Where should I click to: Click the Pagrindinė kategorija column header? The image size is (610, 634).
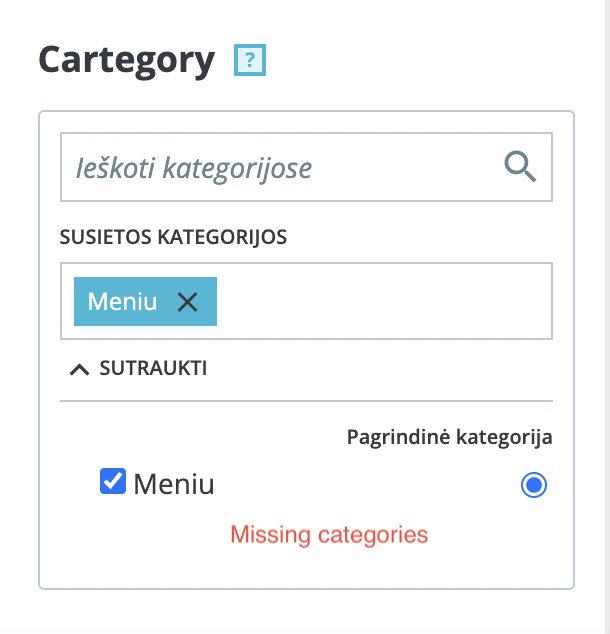[450, 437]
